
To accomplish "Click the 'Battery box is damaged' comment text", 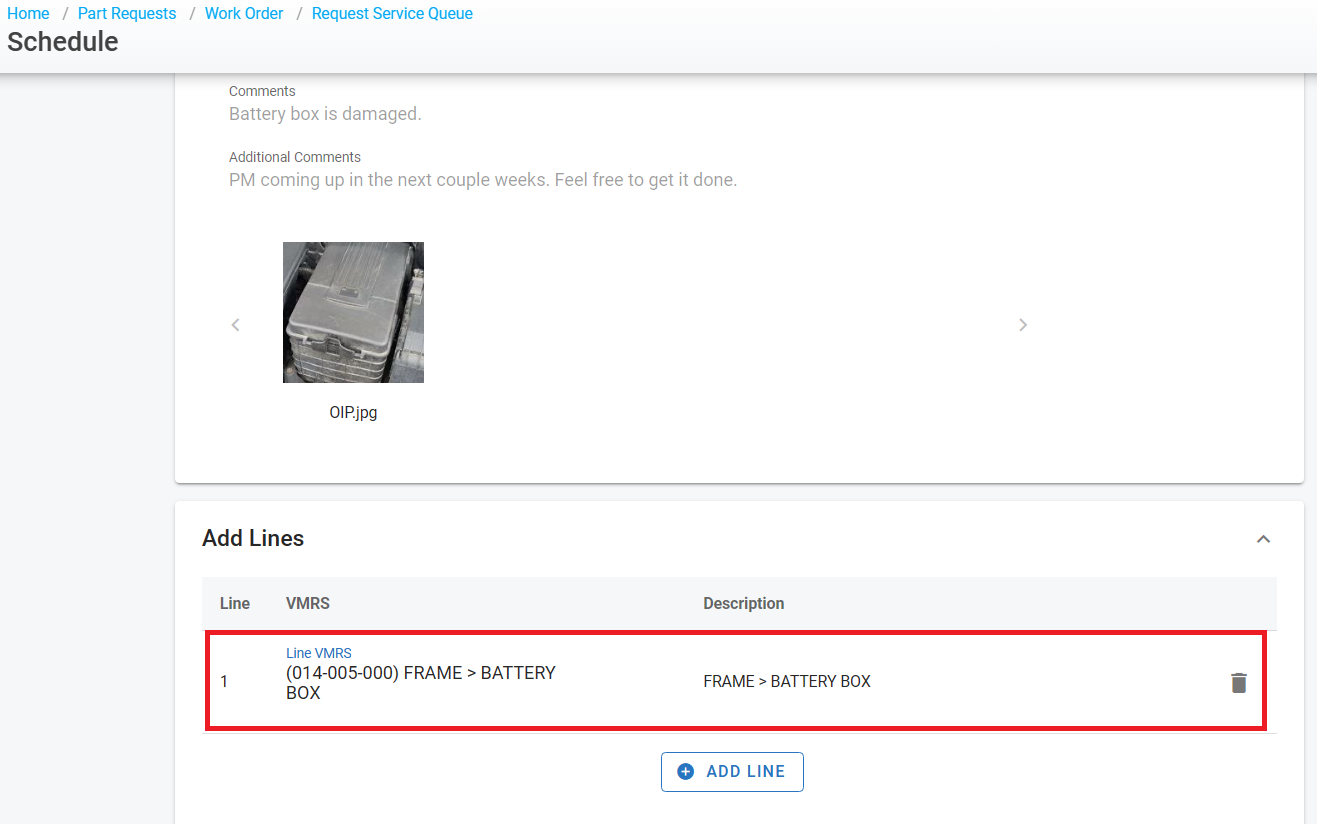I will [325, 114].
